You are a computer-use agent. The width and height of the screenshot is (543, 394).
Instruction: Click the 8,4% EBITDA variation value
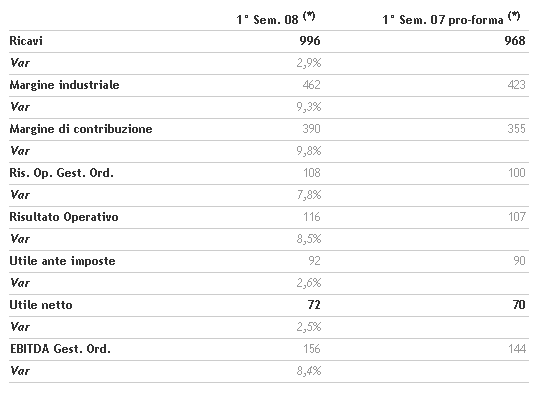(x=309, y=371)
